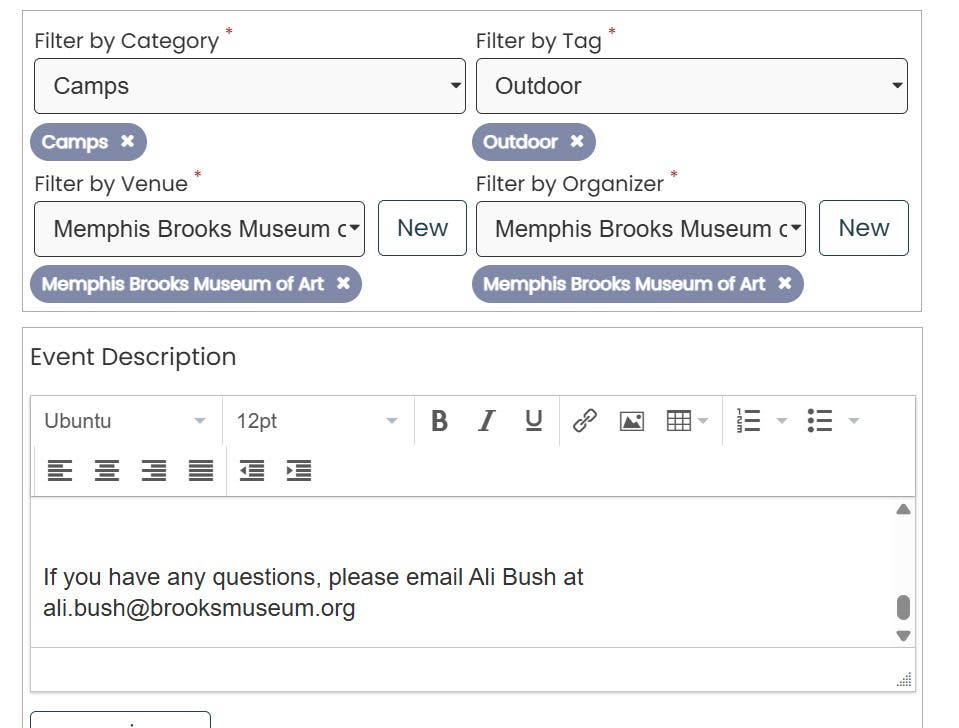Remove the Outdoor tag chip
Image resolution: width=959 pixels, height=728 pixels.
[x=577, y=142]
